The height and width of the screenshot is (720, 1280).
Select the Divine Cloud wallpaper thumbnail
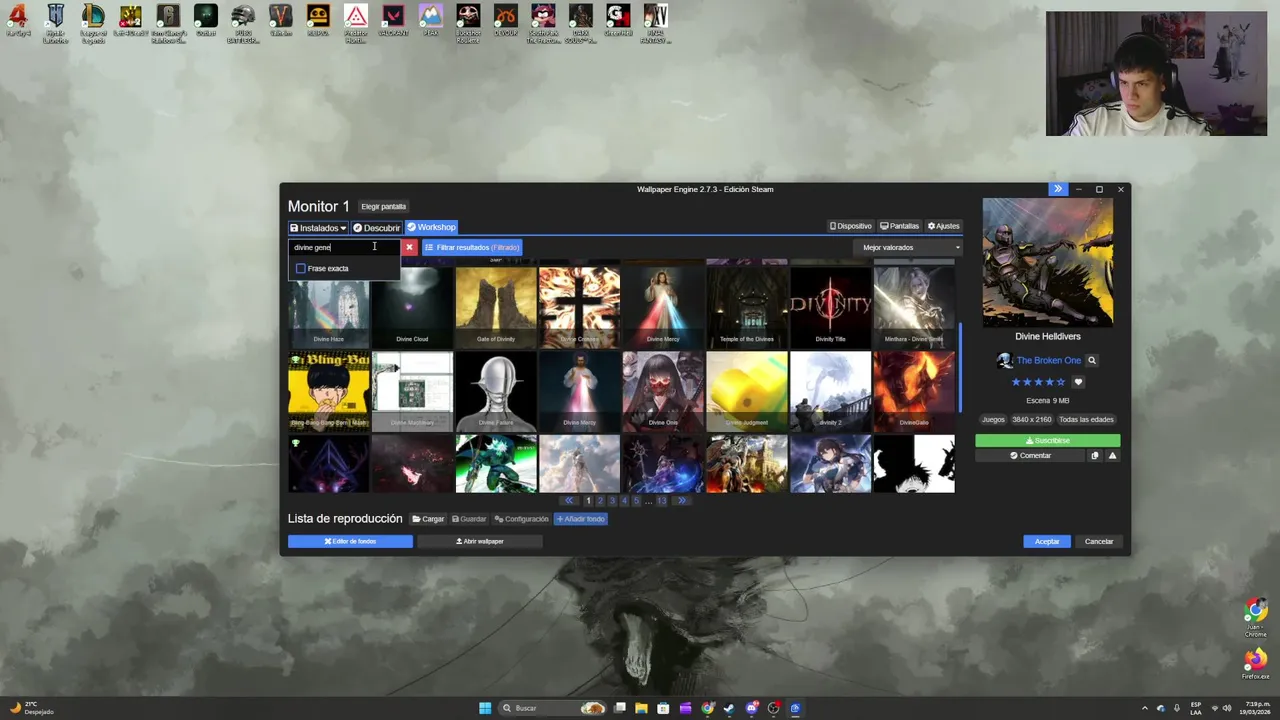(x=412, y=306)
